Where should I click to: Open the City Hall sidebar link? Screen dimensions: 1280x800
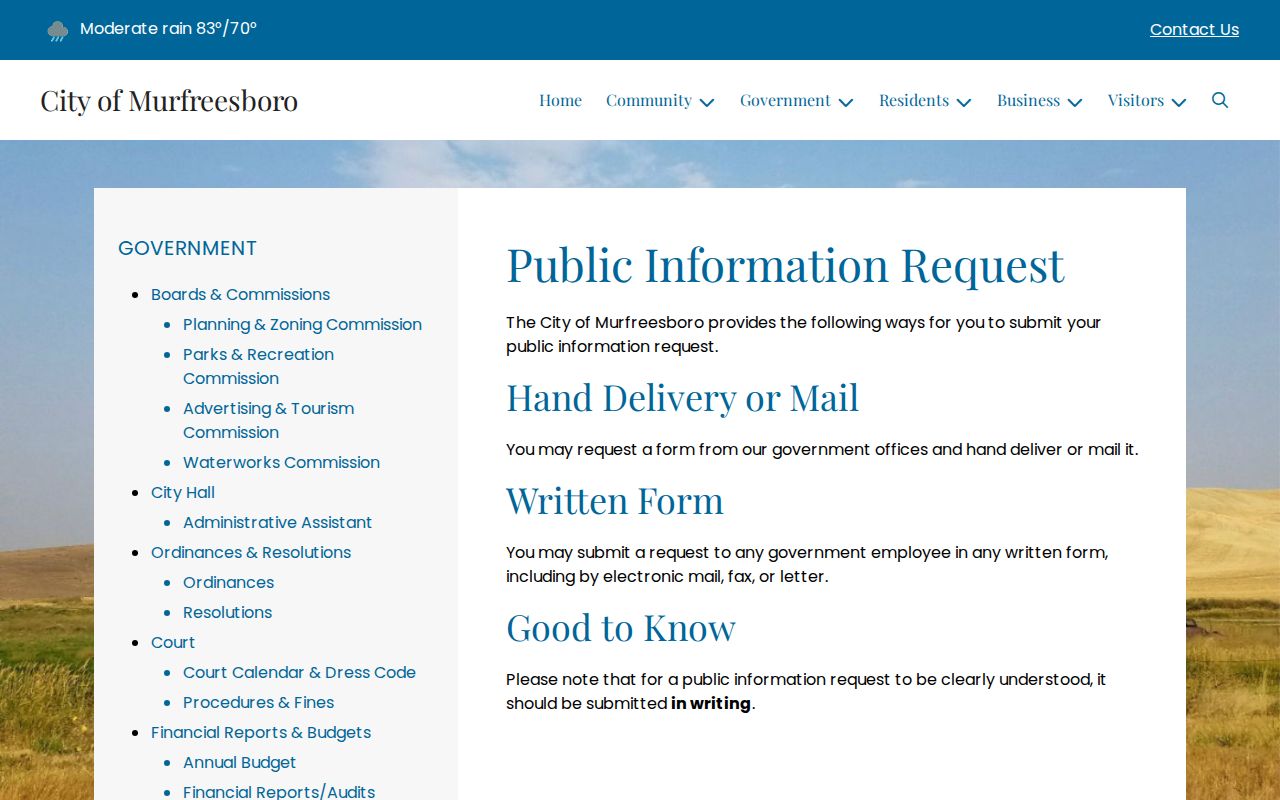183,492
